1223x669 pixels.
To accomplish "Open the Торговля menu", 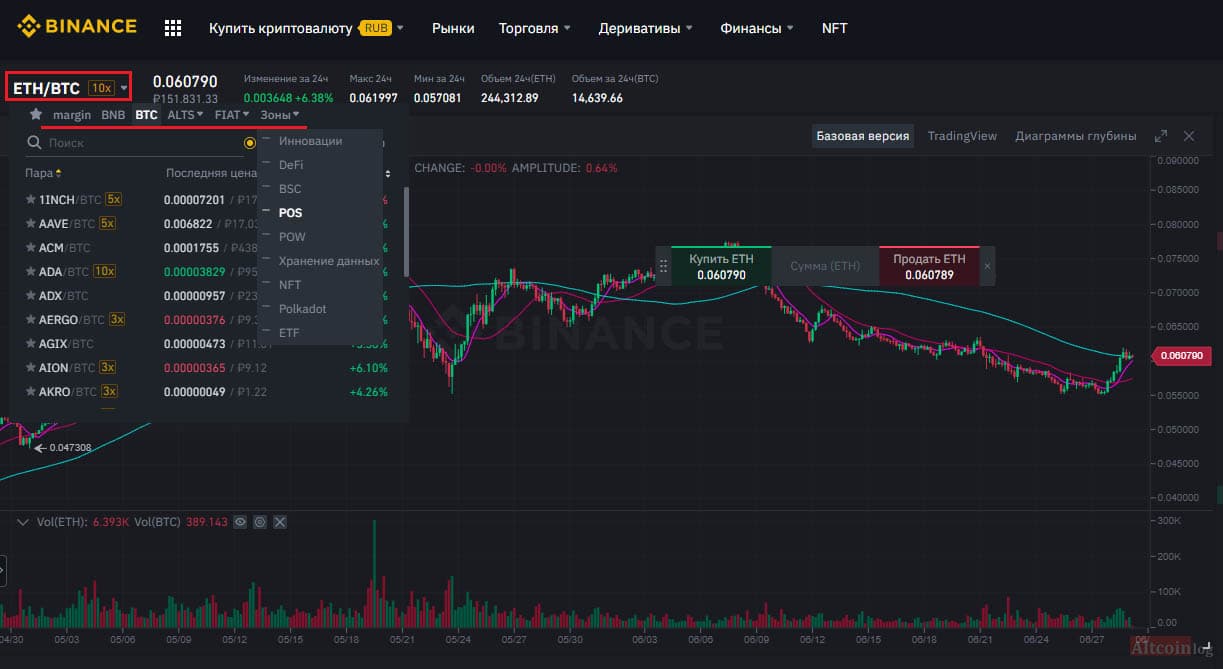I will [535, 28].
